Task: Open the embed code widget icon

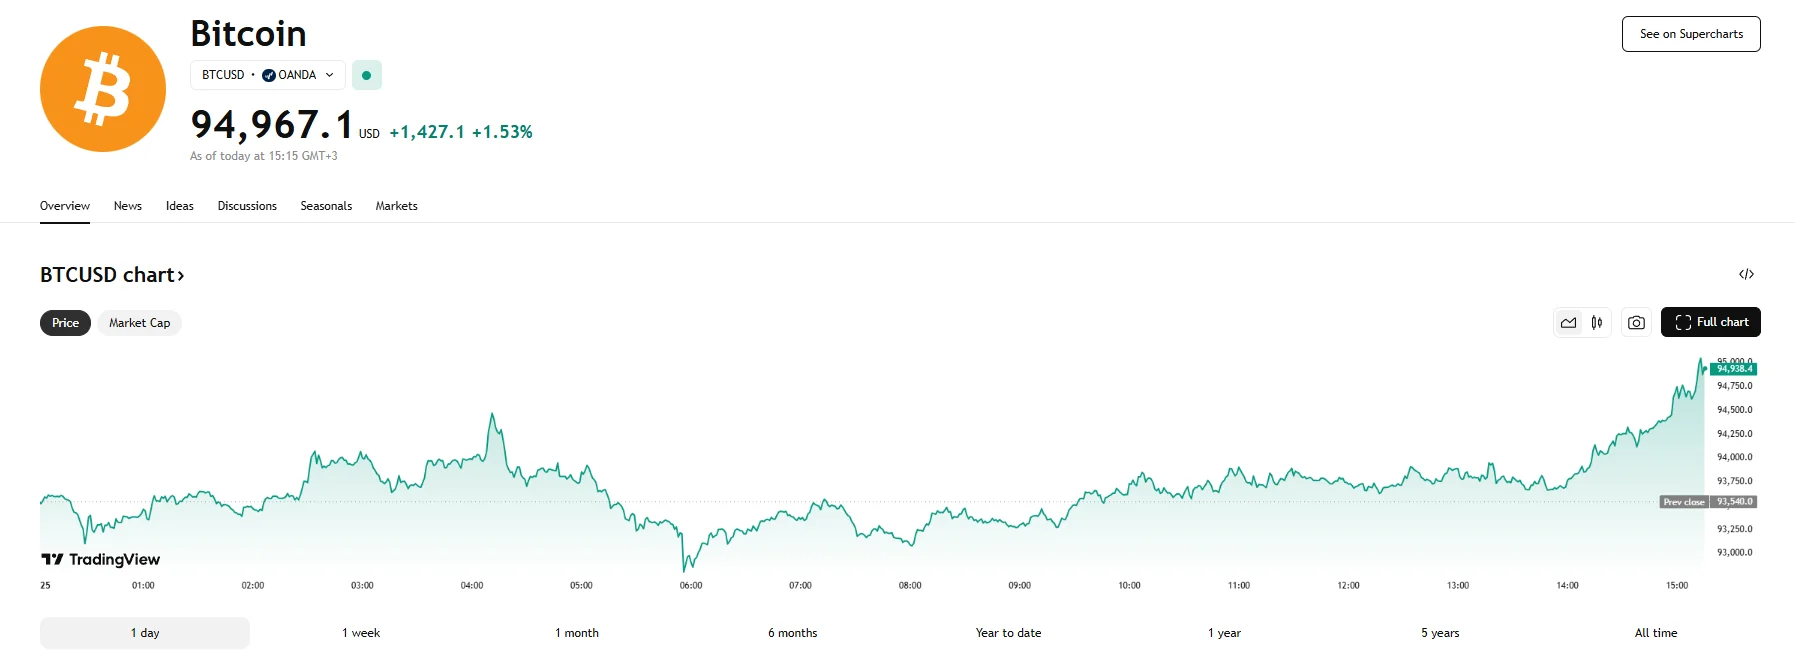Action: click(1746, 274)
